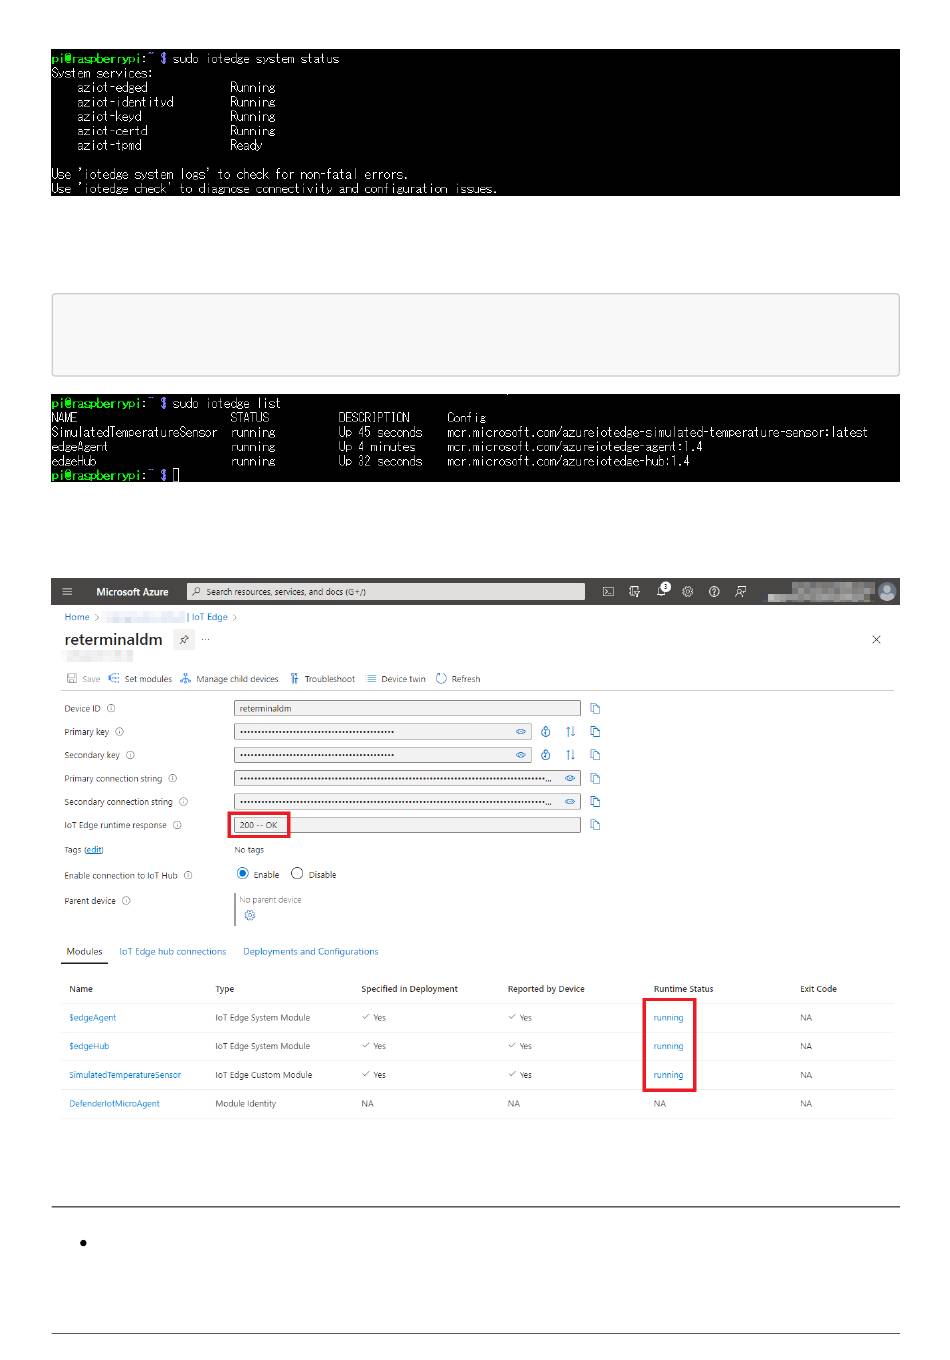Click the Exit Code column header
This screenshot has width=950, height=1360.
pos(818,989)
